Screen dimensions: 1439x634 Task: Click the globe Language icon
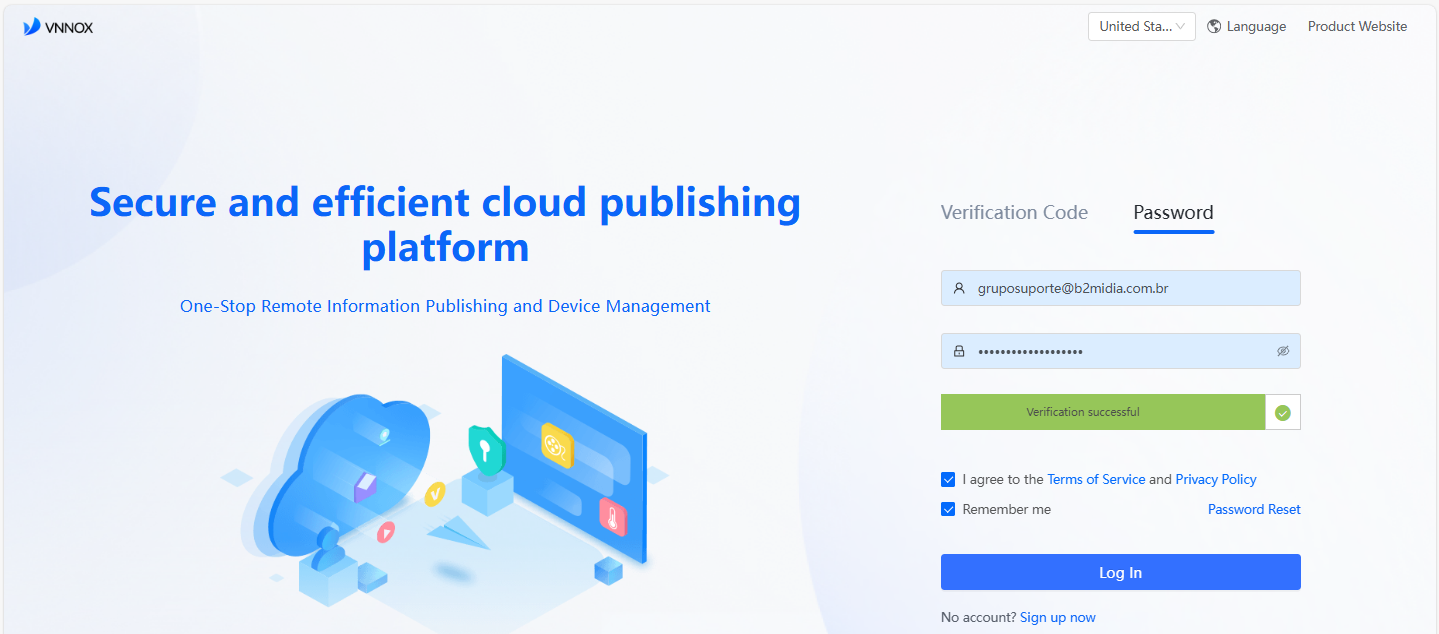click(x=1214, y=27)
